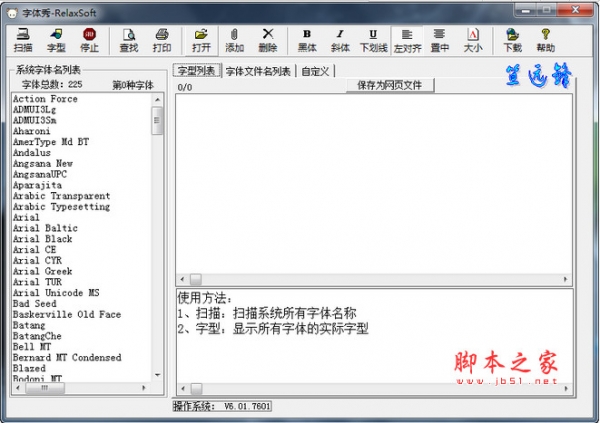Select Action Force in font list
Viewport: 600px width, 423px height.
[45, 99]
